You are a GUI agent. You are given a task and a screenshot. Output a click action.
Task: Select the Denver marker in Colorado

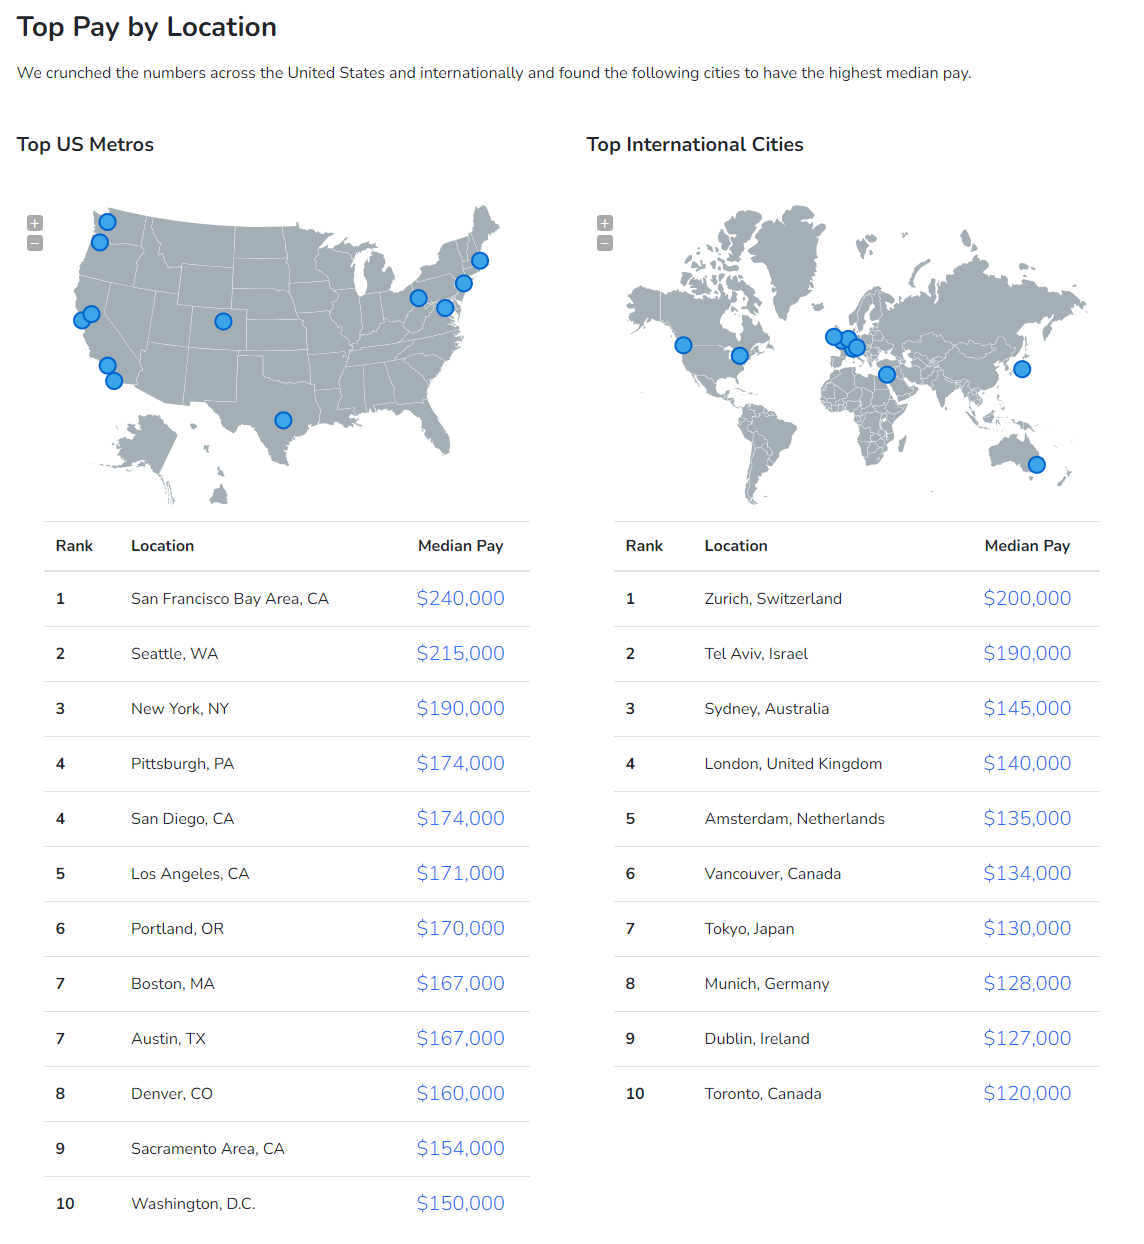coord(224,321)
